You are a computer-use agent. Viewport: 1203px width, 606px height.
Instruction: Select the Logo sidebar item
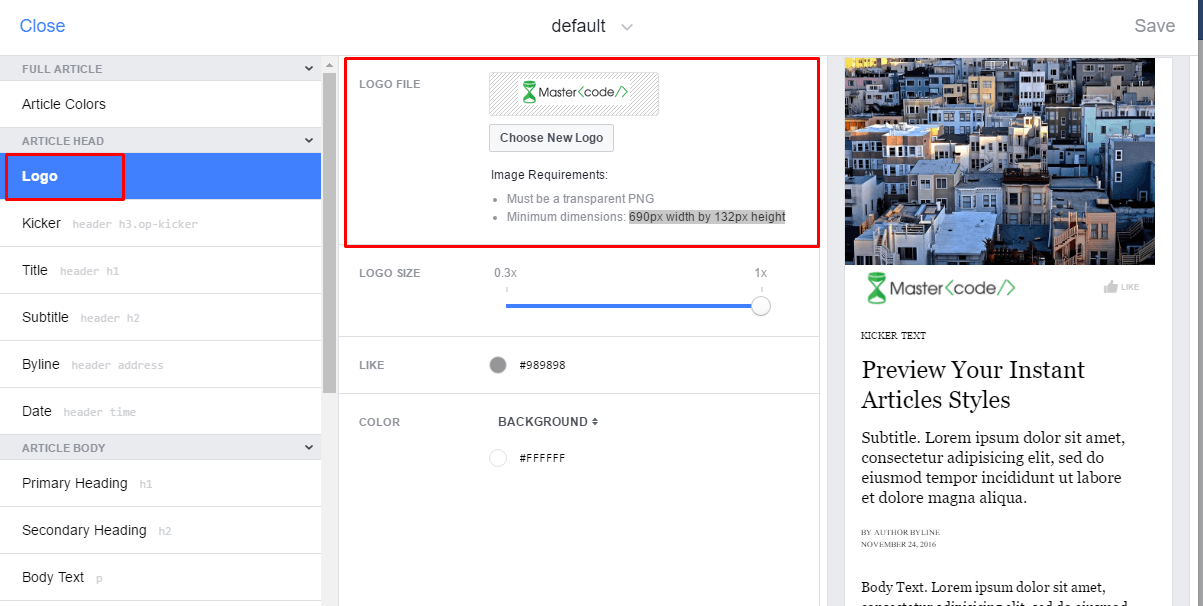point(160,176)
